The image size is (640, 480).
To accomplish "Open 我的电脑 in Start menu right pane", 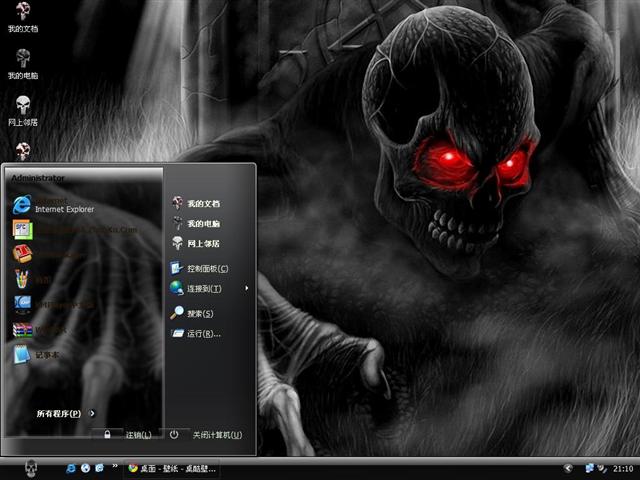I will click(196, 223).
